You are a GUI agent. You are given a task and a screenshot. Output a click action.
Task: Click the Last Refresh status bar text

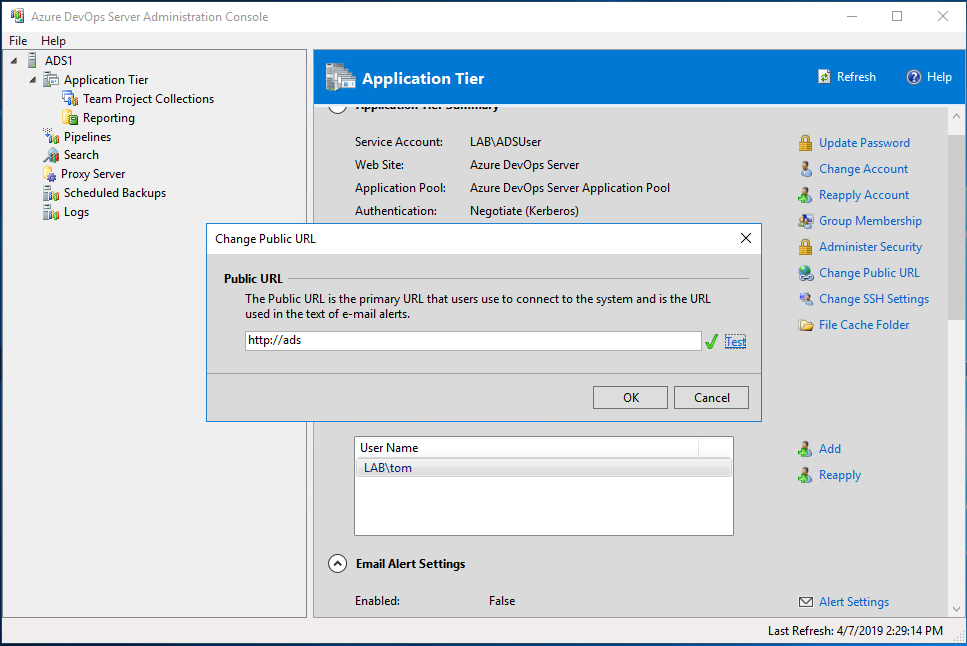pos(855,631)
